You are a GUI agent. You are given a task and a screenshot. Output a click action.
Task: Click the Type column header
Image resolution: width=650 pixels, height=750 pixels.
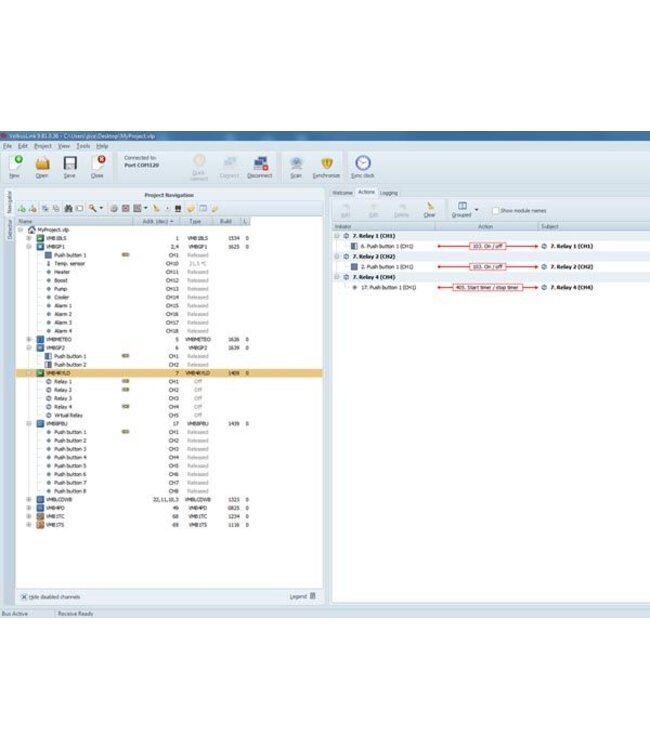[x=195, y=221]
